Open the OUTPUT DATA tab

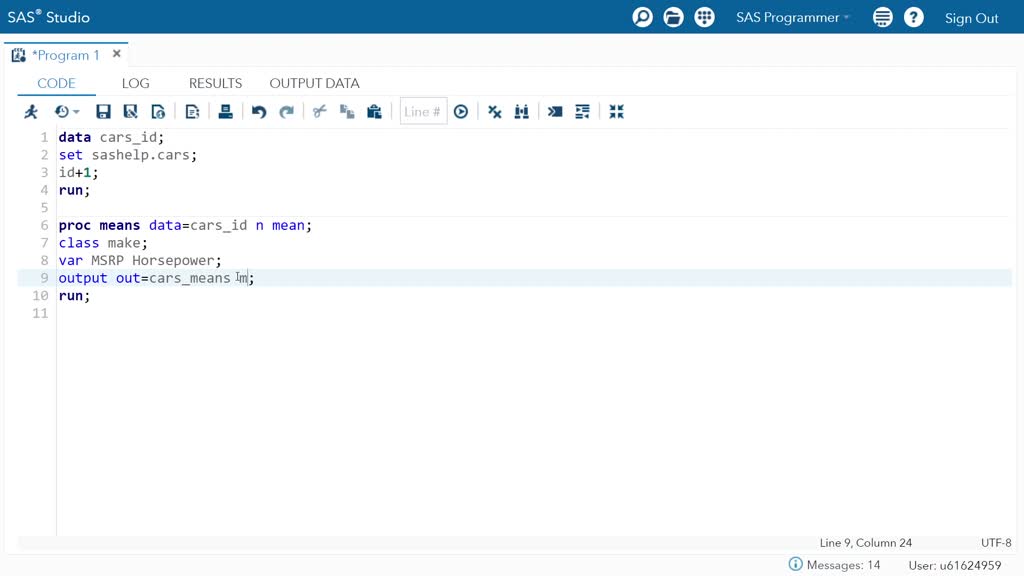click(x=314, y=83)
